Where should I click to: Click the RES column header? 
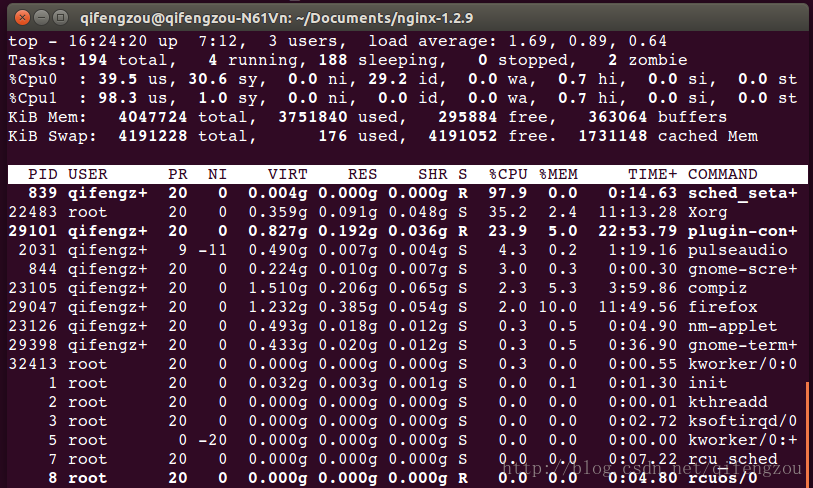[x=362, y=174]
